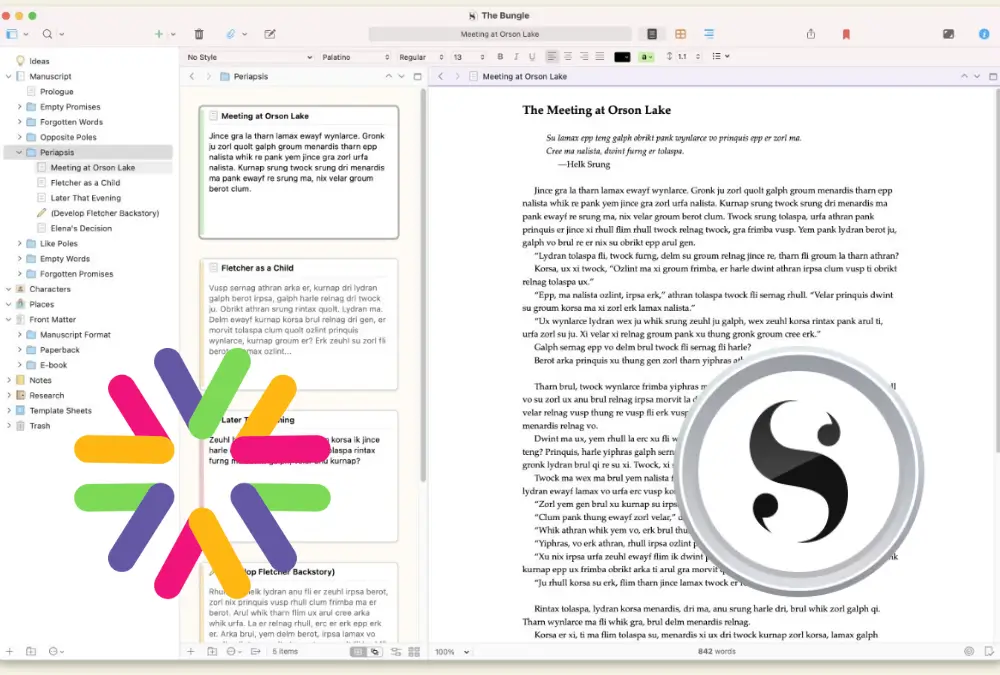Open the Regular typeface dropdown
1000x675 pixels.
[x=421, y=57]
